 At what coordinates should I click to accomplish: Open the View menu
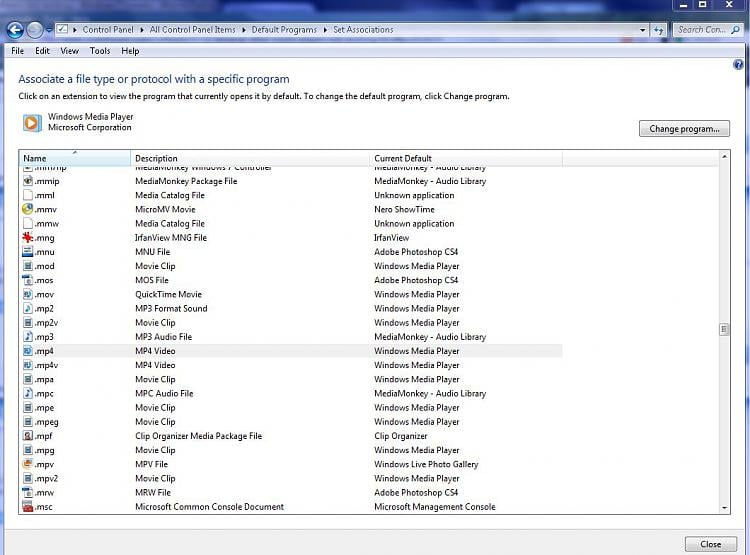click(x=69, y=51)
